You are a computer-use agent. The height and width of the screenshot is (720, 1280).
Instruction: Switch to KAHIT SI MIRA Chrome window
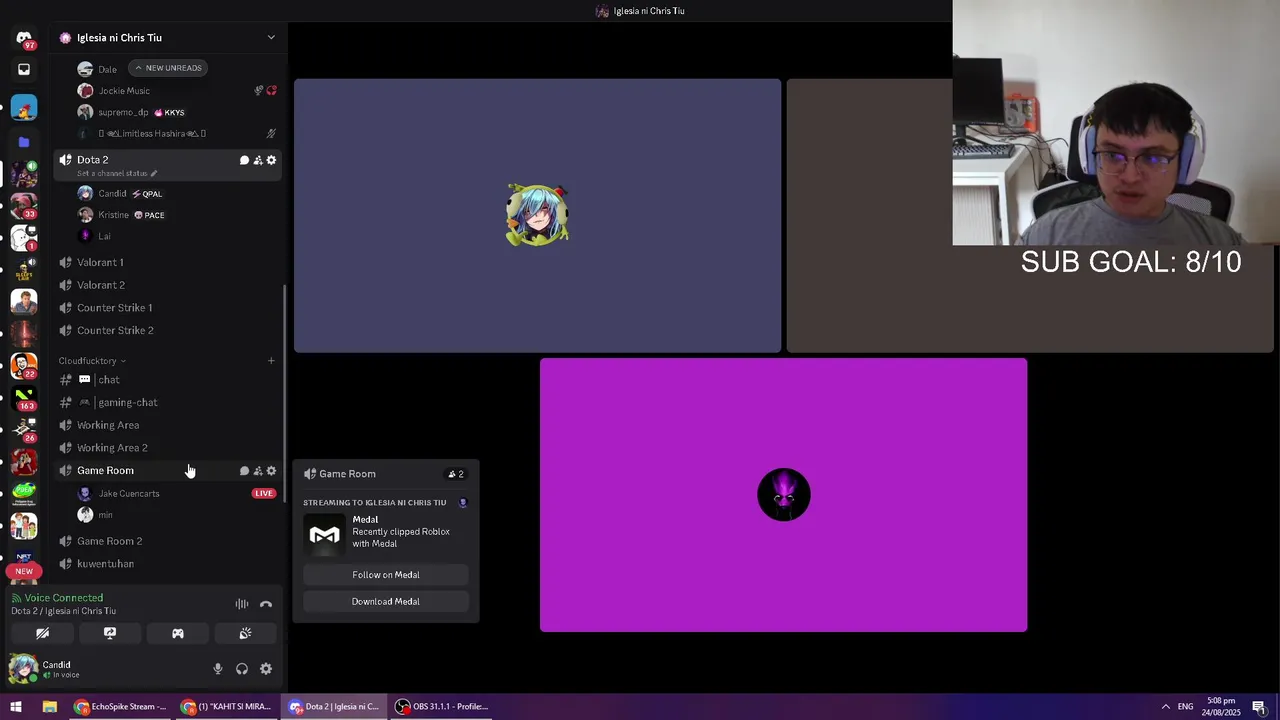[227, 706]
